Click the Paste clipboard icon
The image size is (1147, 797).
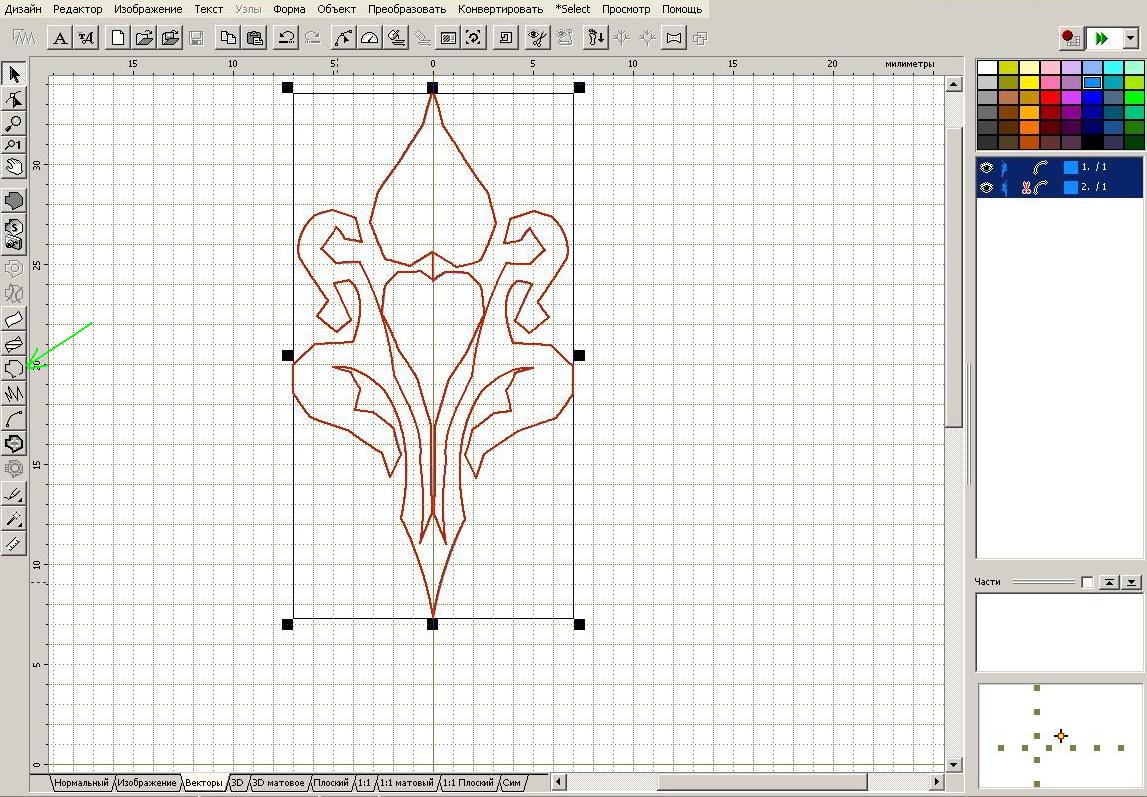tap(254, 38)
